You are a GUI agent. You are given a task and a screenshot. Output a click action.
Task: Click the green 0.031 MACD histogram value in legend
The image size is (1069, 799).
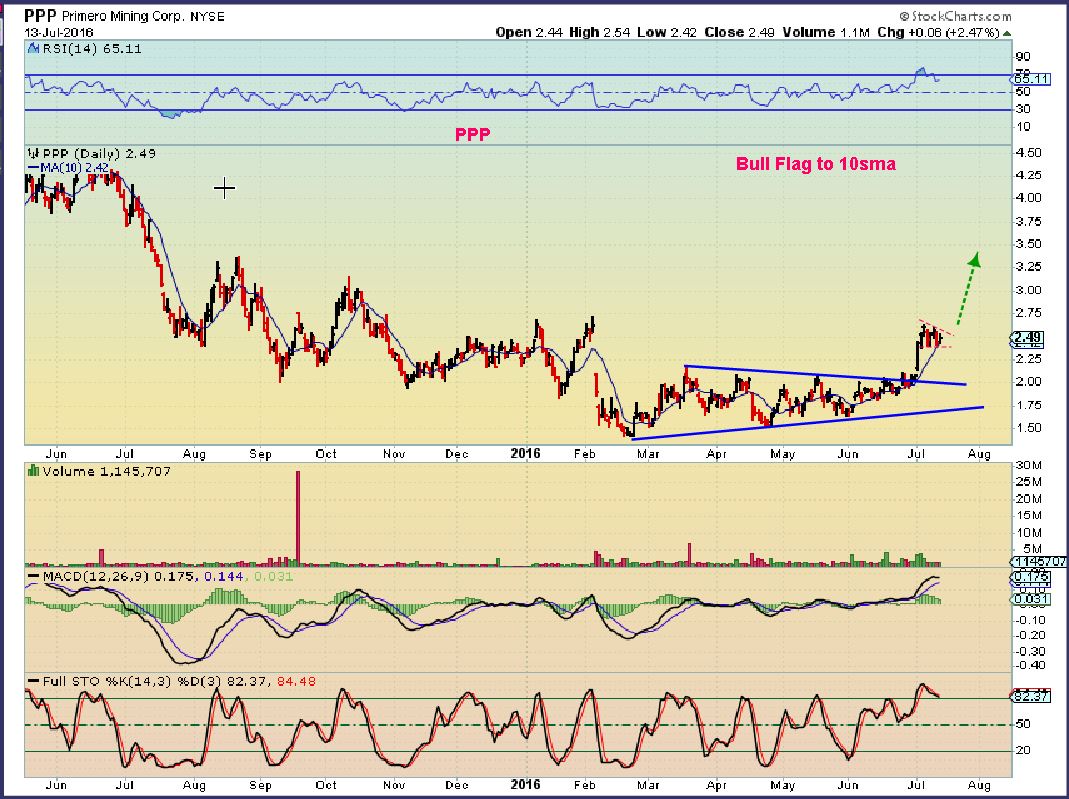pyautogui.click(x=273, y=577)
